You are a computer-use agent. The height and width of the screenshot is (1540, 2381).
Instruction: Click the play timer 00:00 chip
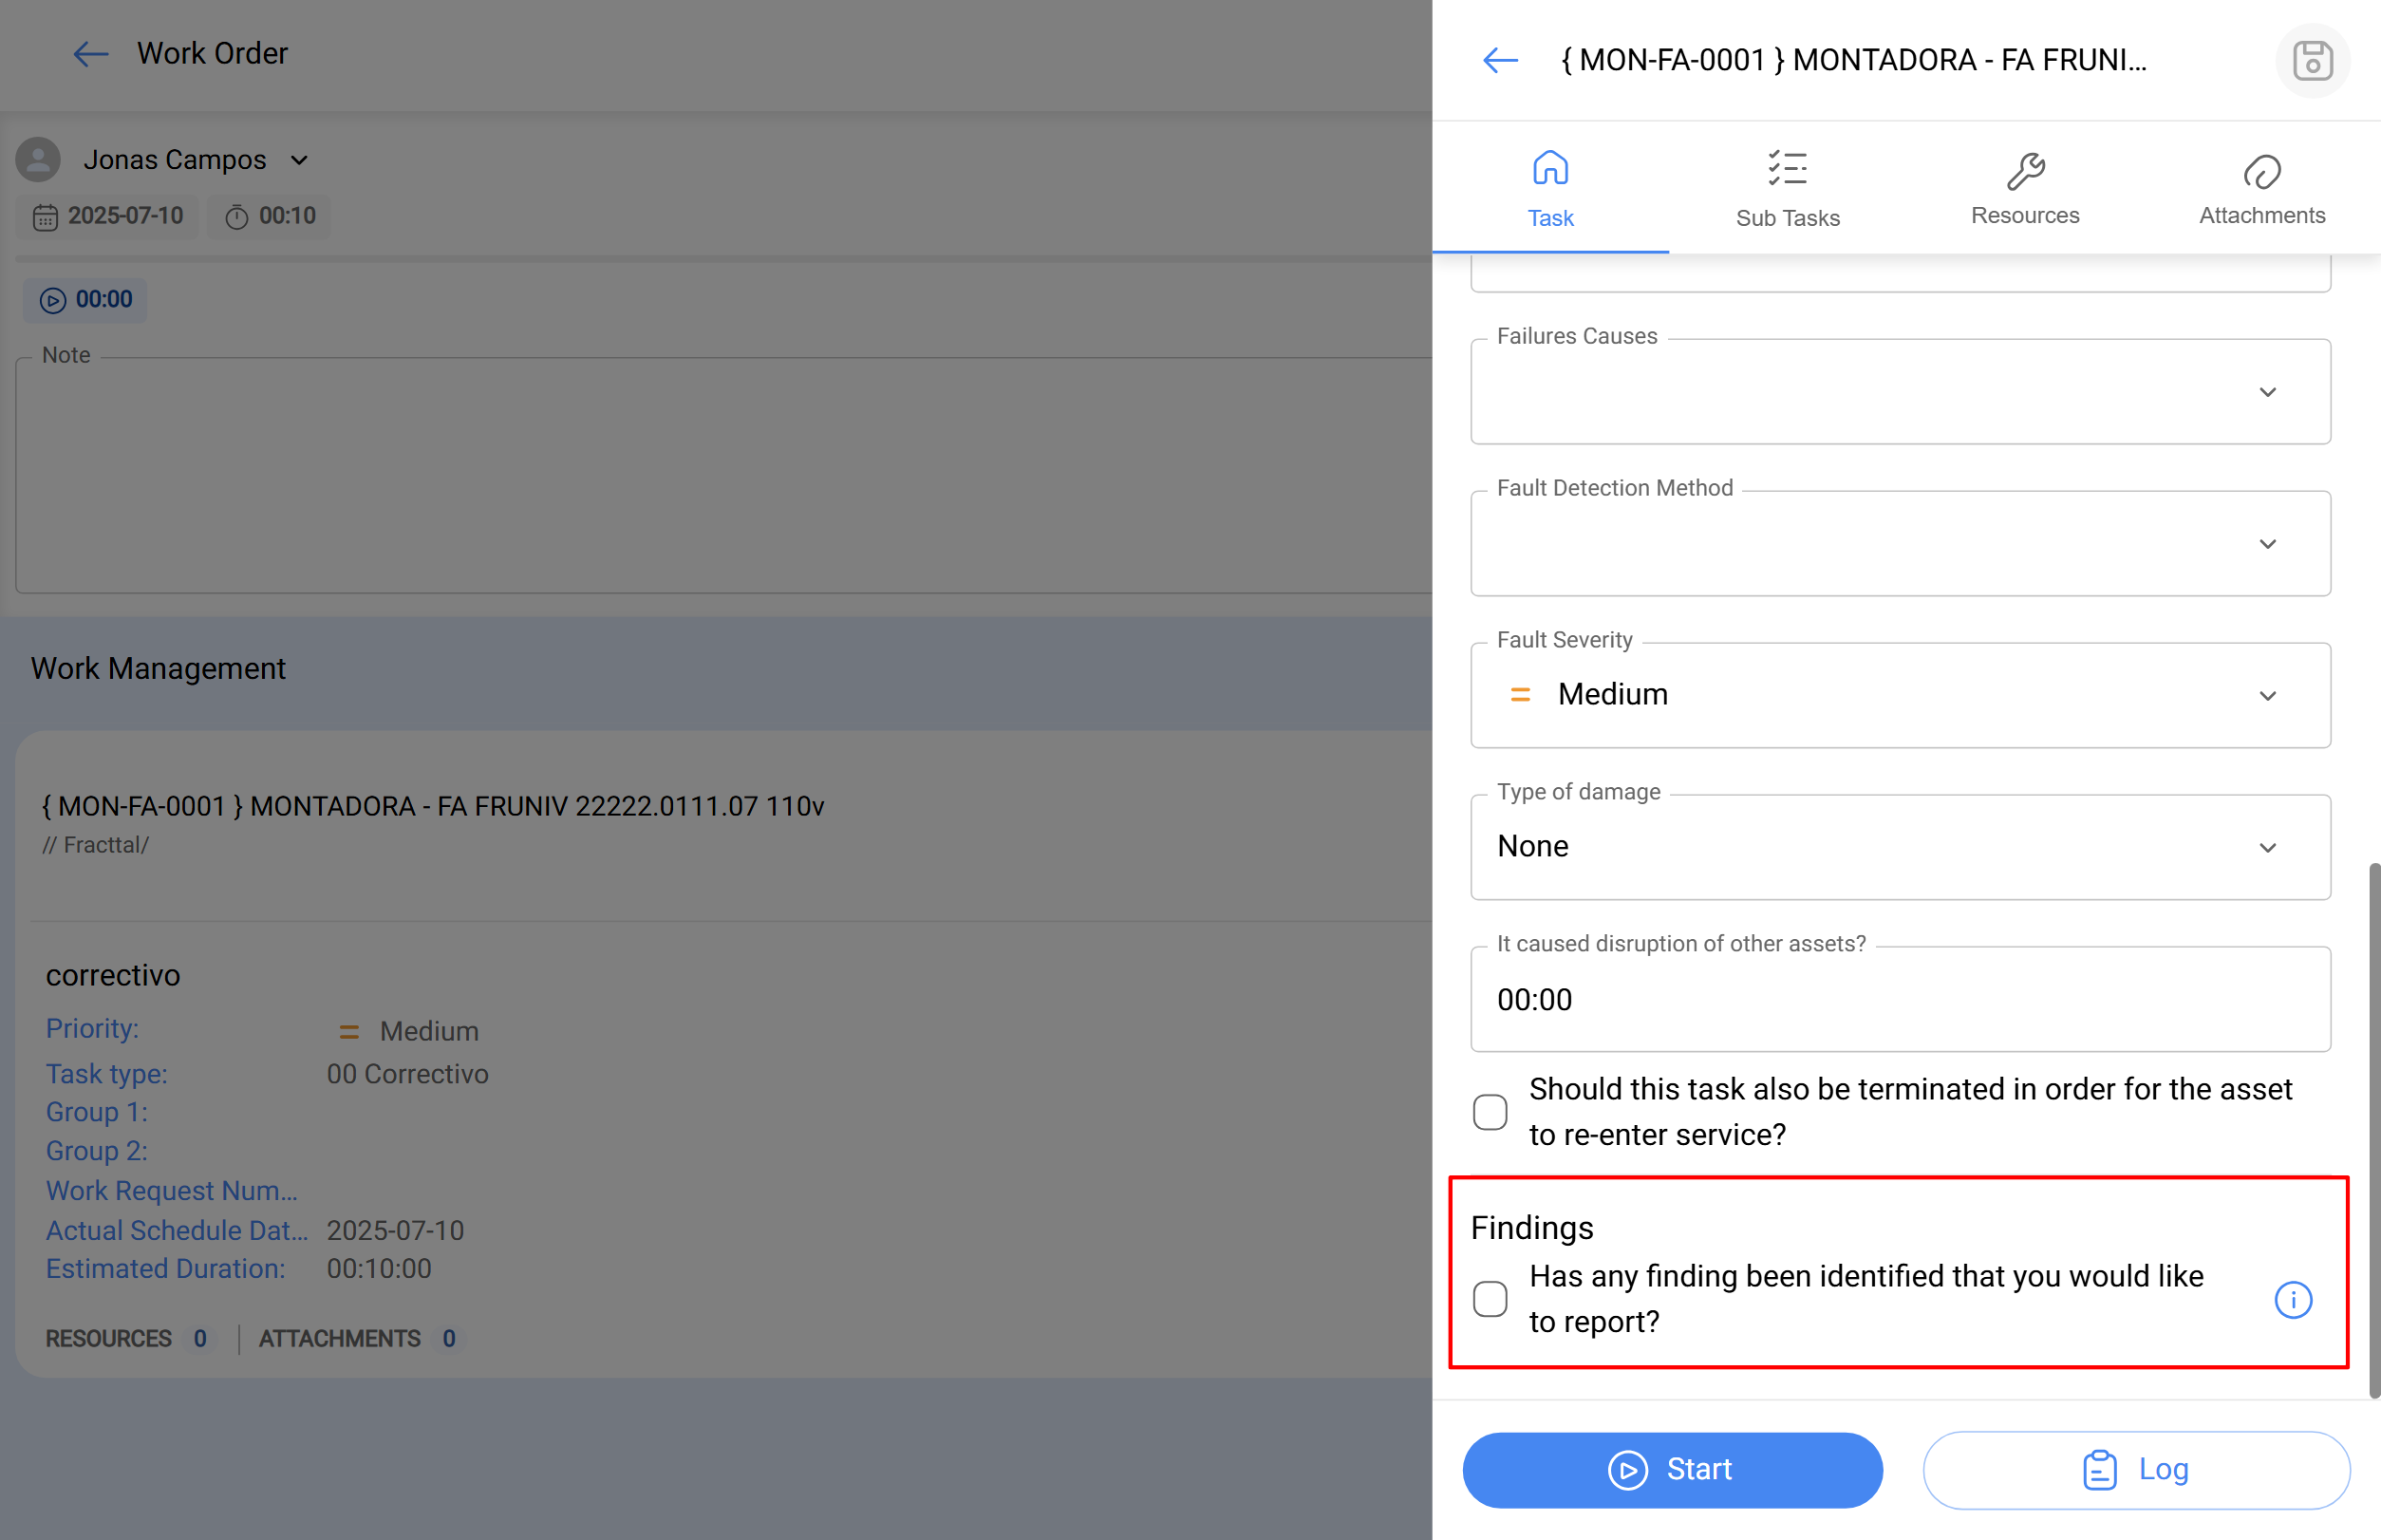coord(86,300)
